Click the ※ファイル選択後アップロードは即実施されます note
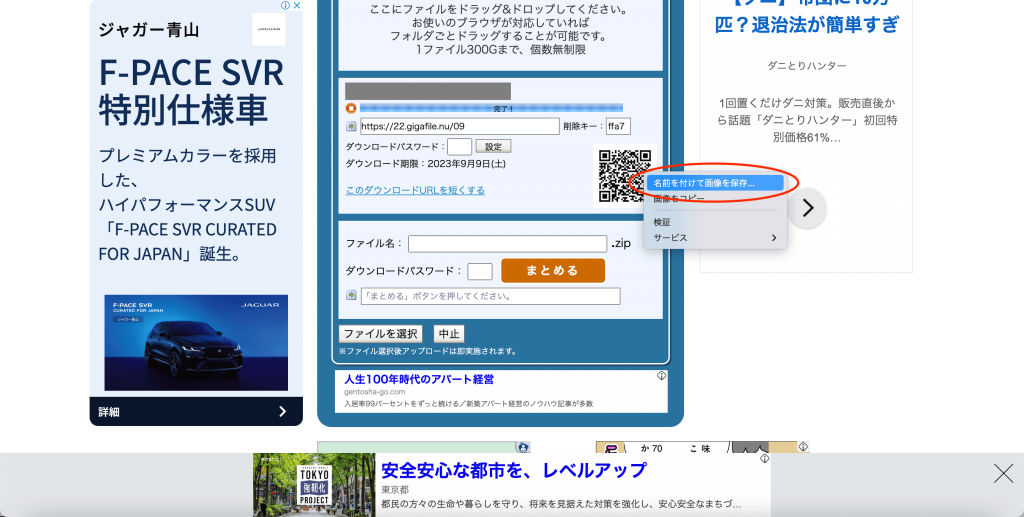1024x517 pixels. pos(428,351)
